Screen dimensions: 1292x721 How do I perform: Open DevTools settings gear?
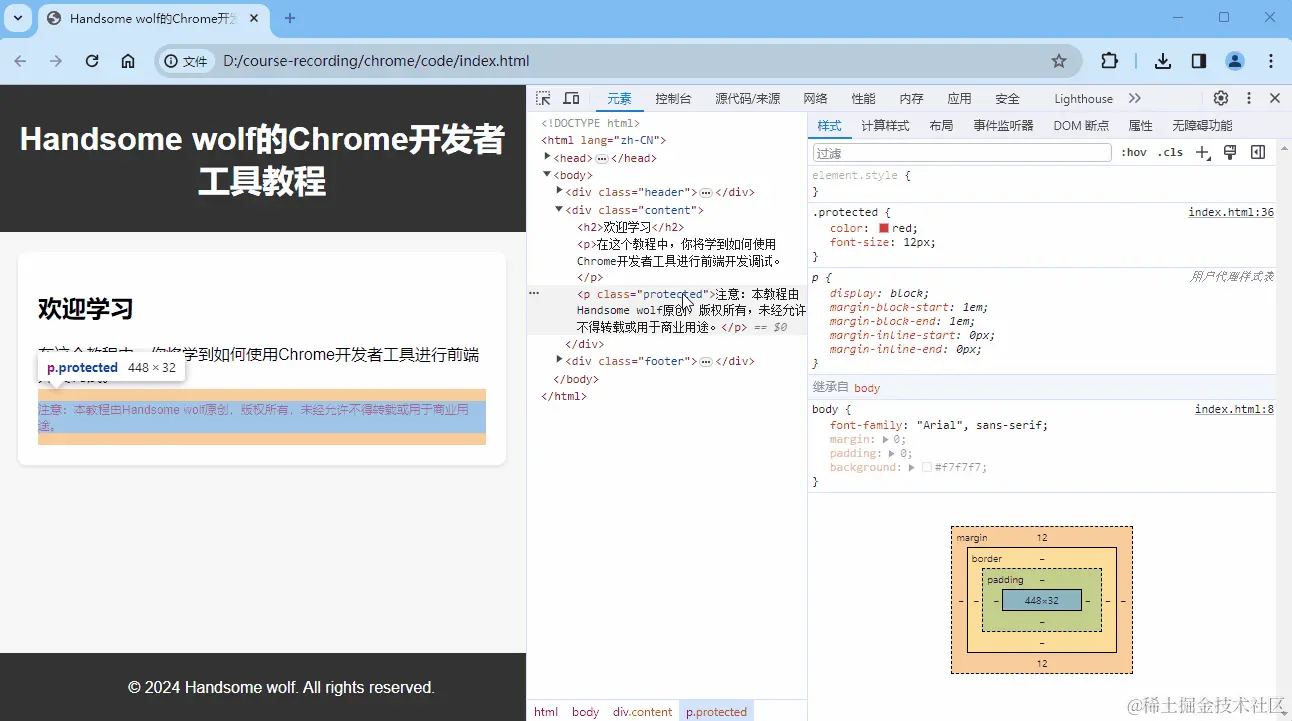point(1221,98)
